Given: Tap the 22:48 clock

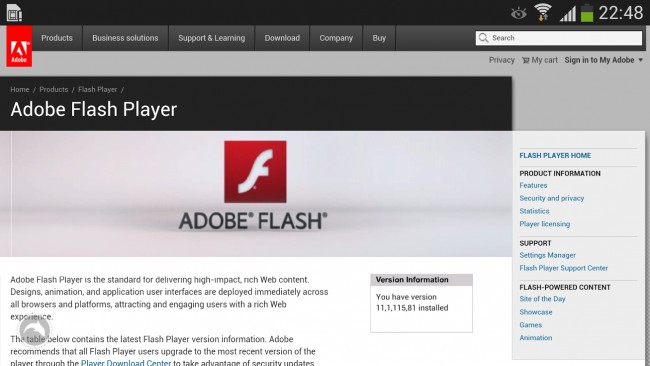Looking at the screenshot, I should click(x=621, y=12).
